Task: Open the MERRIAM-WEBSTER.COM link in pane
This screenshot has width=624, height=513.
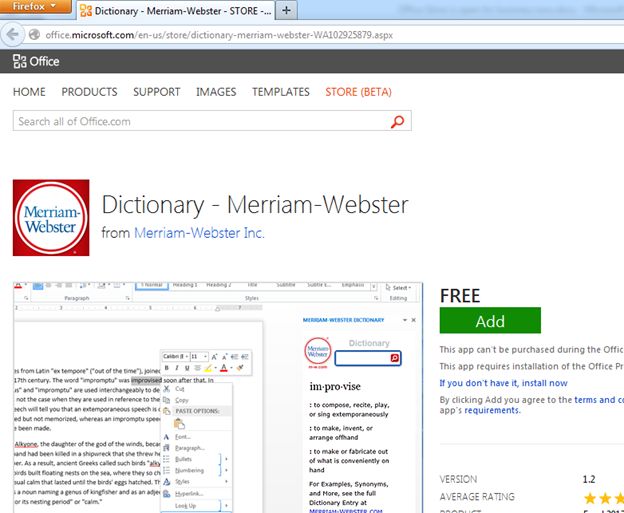Action: click(x=345, y=511)
